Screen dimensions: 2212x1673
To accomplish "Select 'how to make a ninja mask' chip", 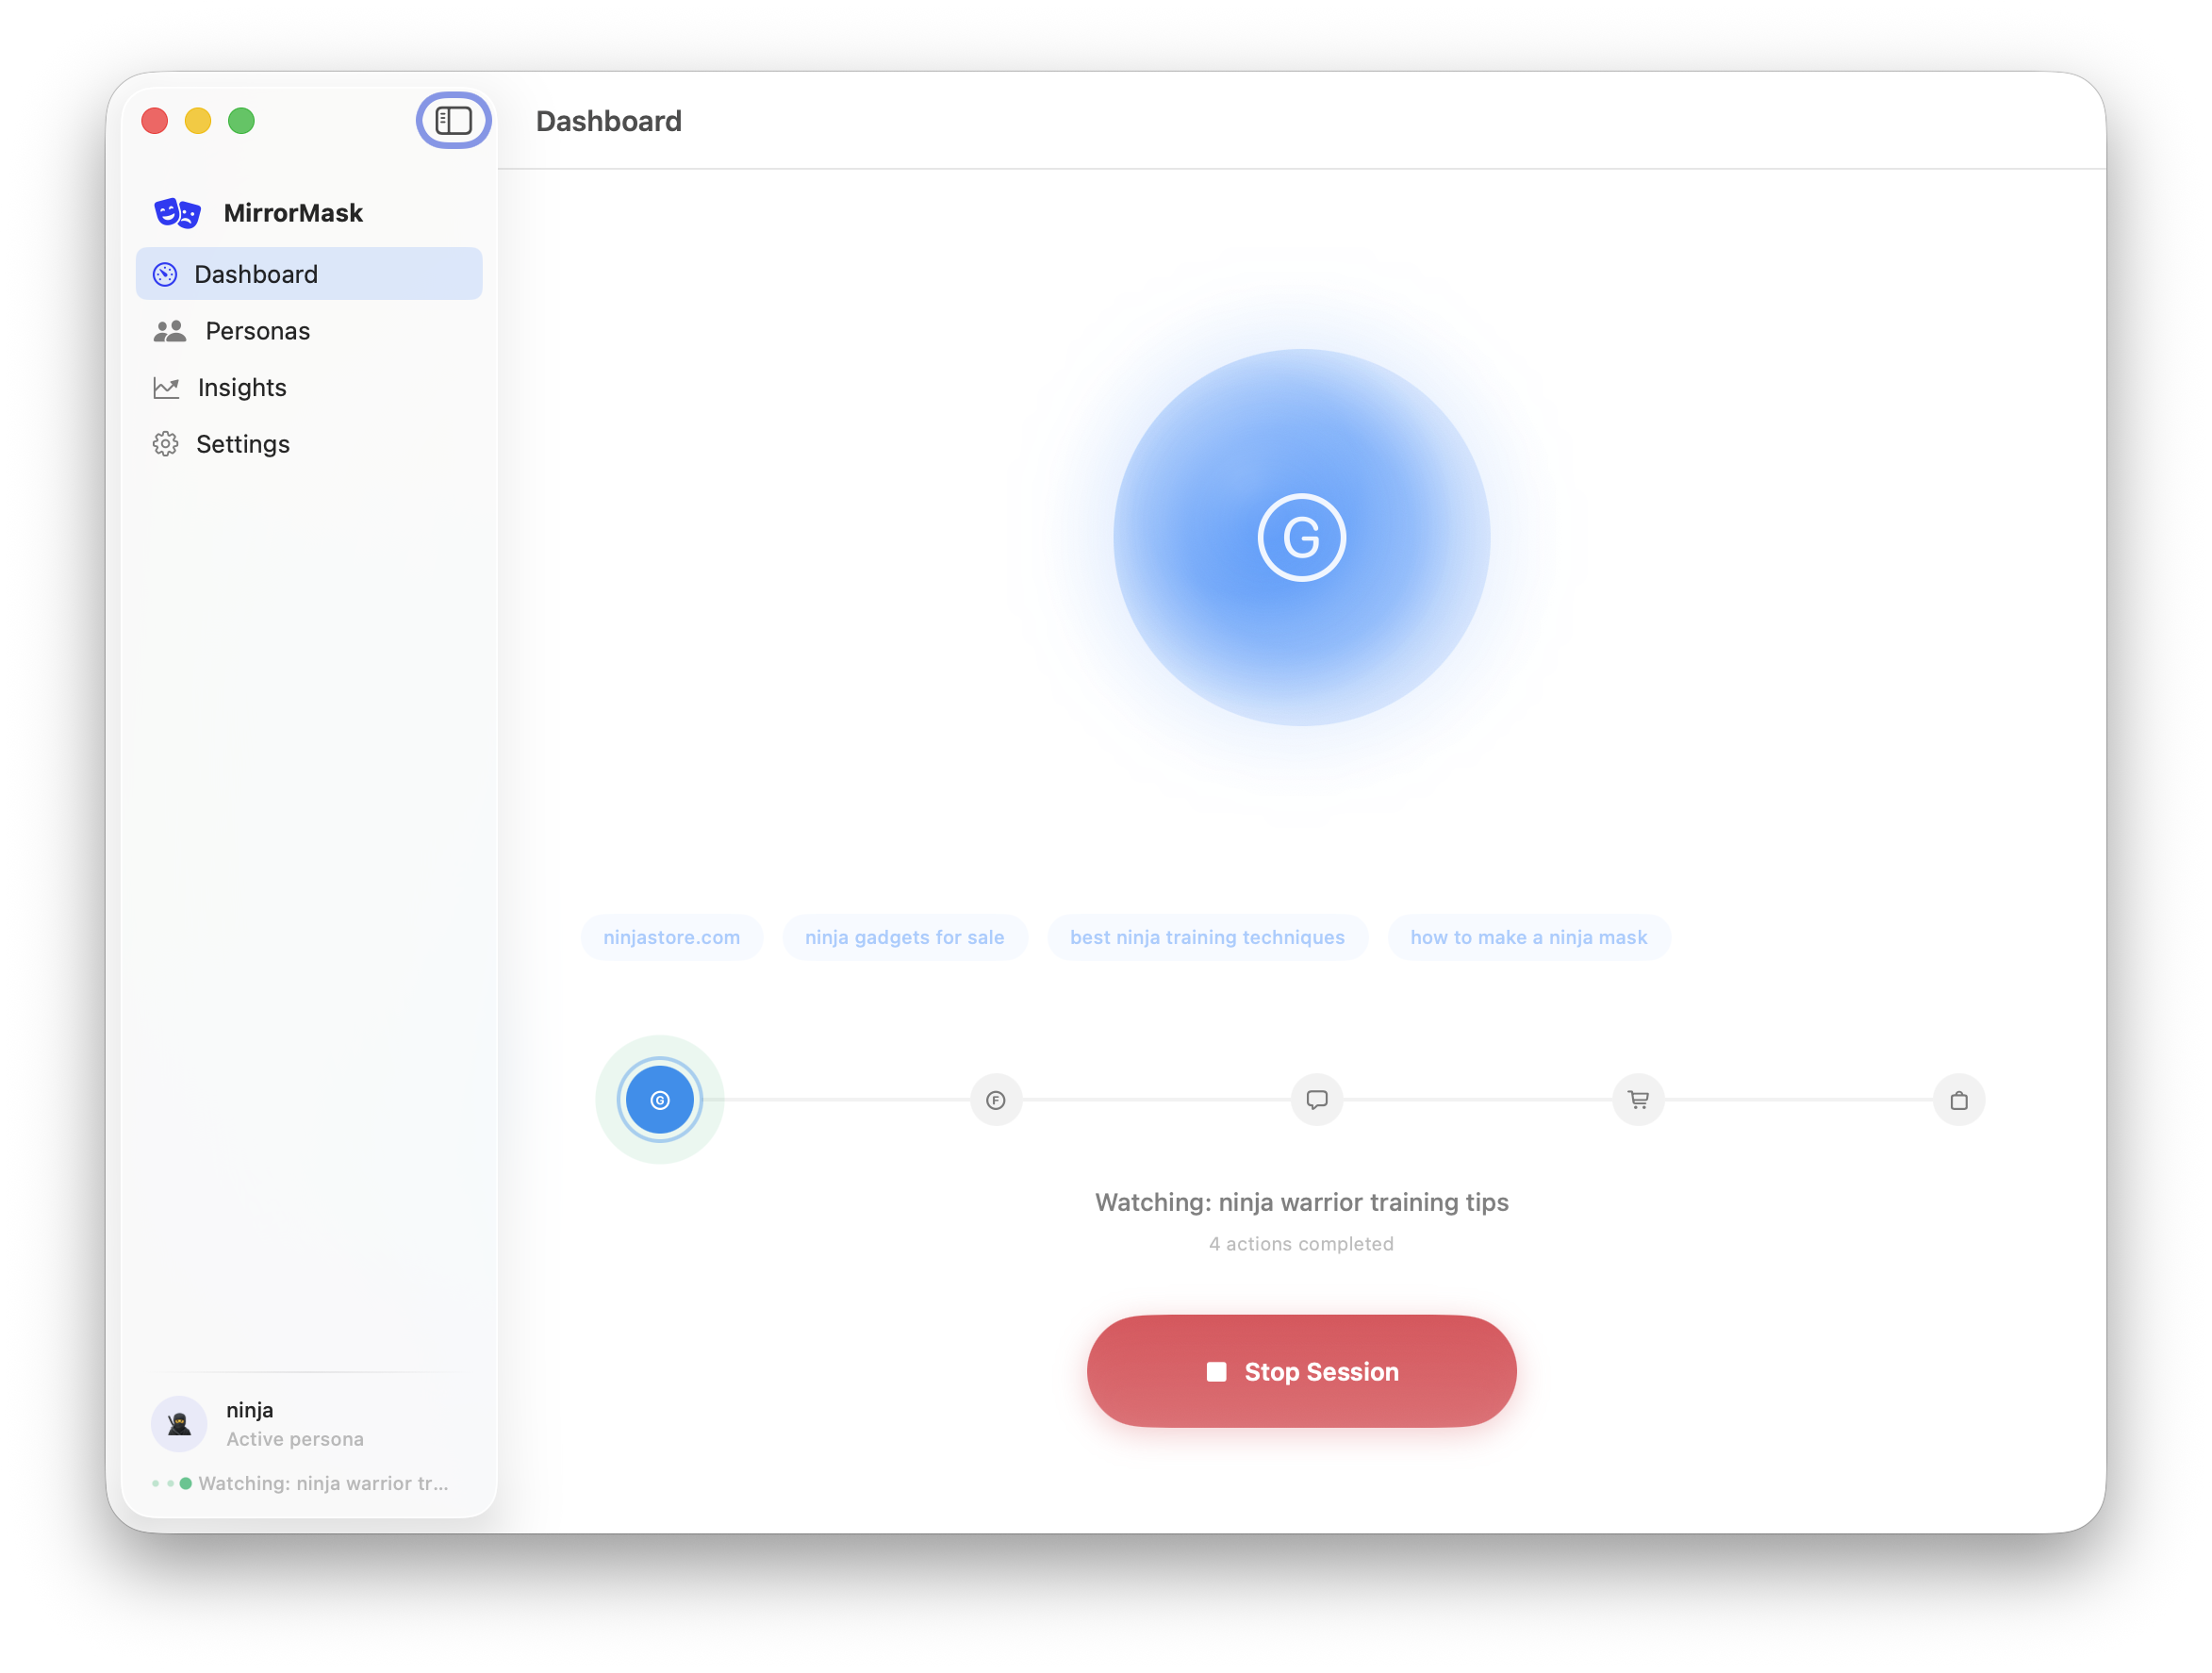I will 1528,938.
